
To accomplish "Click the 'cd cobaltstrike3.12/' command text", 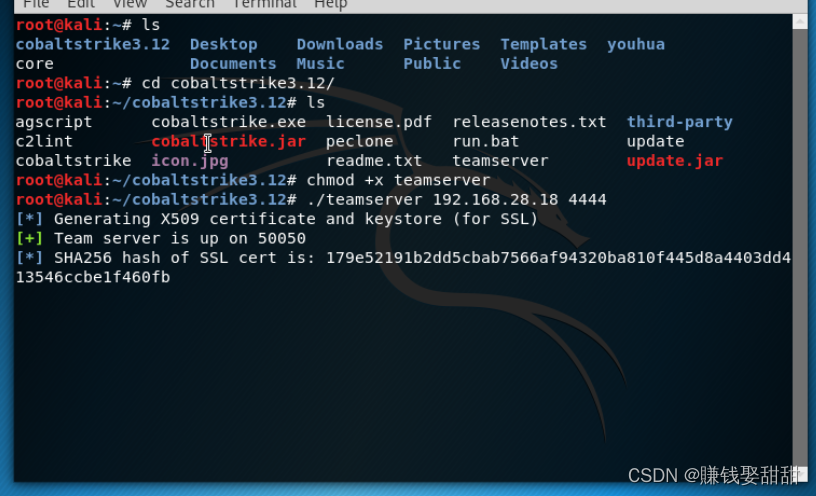I will (x=238, y=83).
